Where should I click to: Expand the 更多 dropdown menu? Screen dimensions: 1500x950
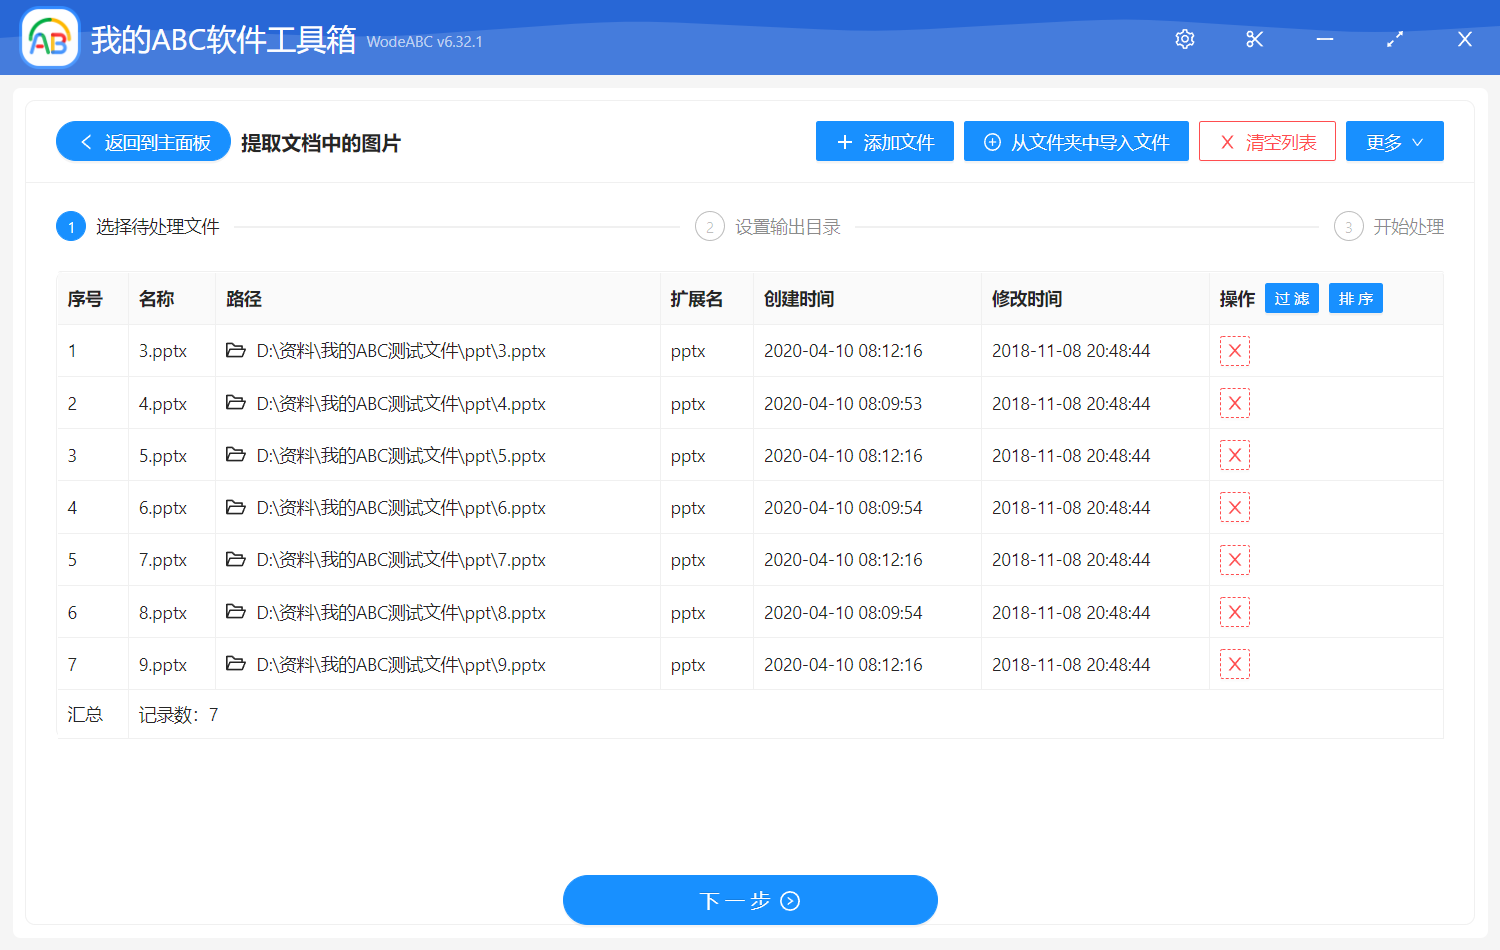pos(1394,142)
